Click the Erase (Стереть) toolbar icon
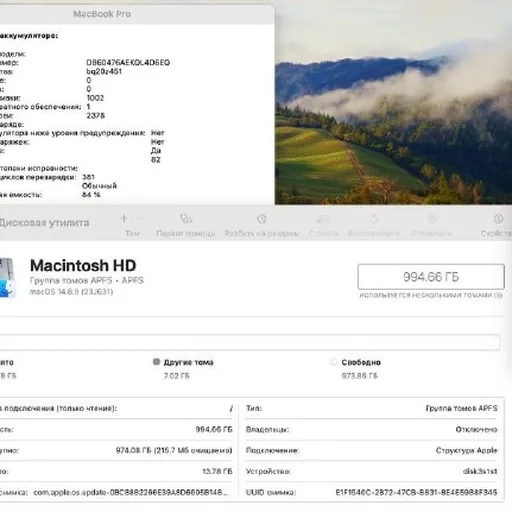 coord(323,219)
